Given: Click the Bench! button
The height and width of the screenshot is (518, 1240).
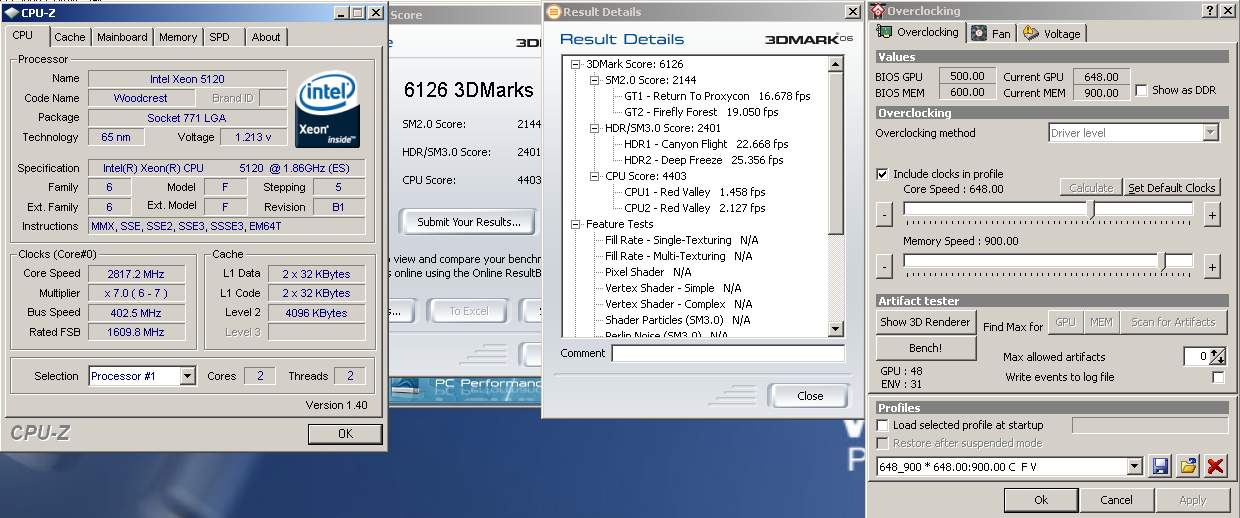Looking at the screenshot, I should click(x=925, y=348).
